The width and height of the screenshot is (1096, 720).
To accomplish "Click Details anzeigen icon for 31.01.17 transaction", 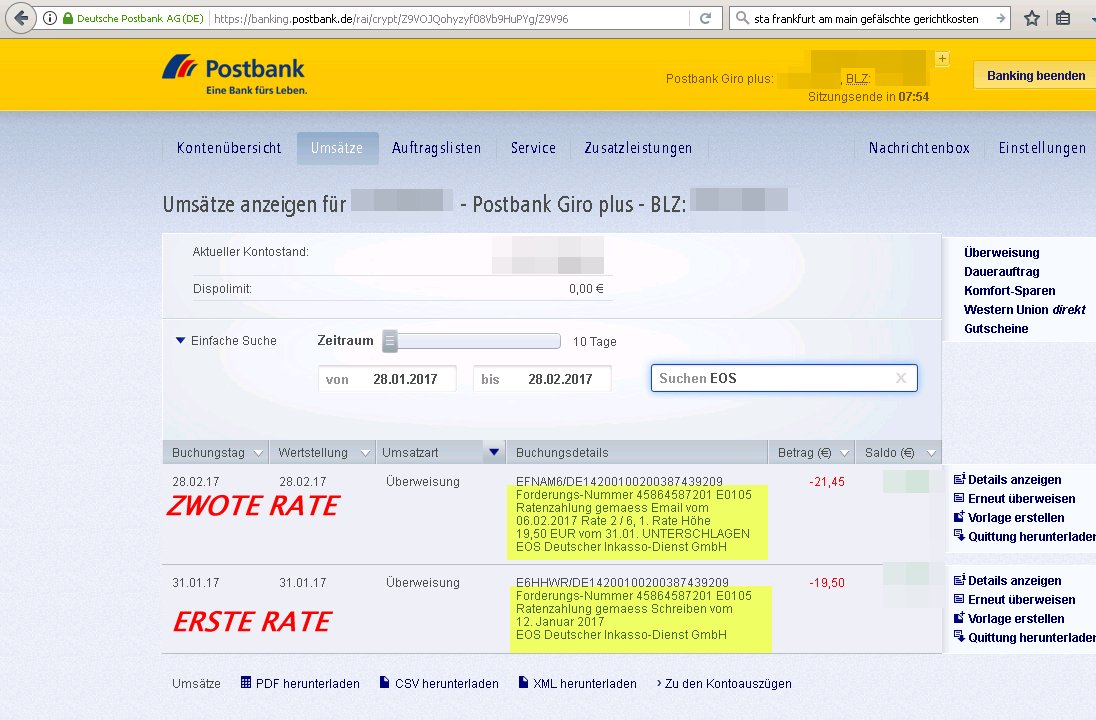I will click(x=960, y=579).
